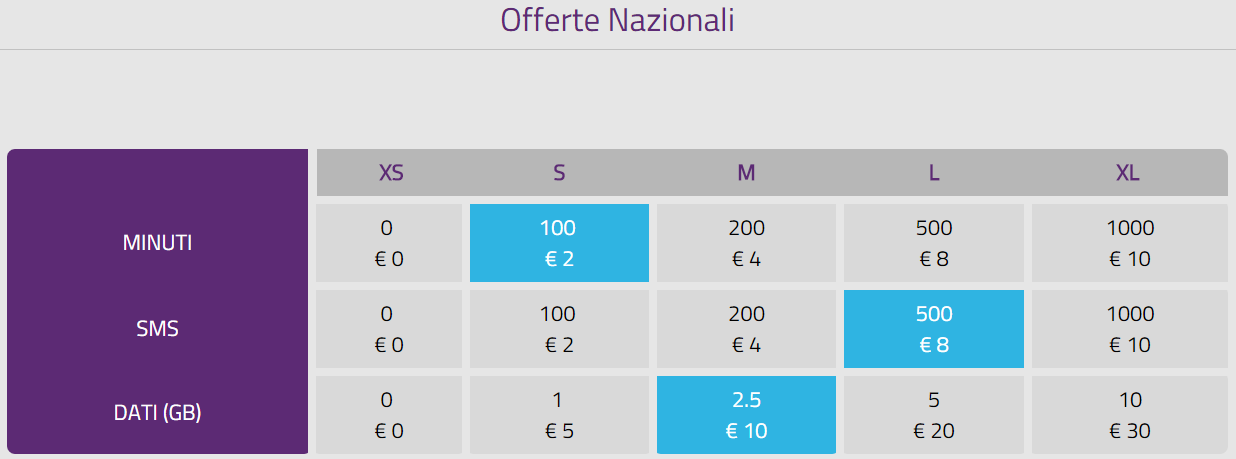Select 10 GB data for € 30
Screen dimensions: 1236x459
pos(1129,415)
